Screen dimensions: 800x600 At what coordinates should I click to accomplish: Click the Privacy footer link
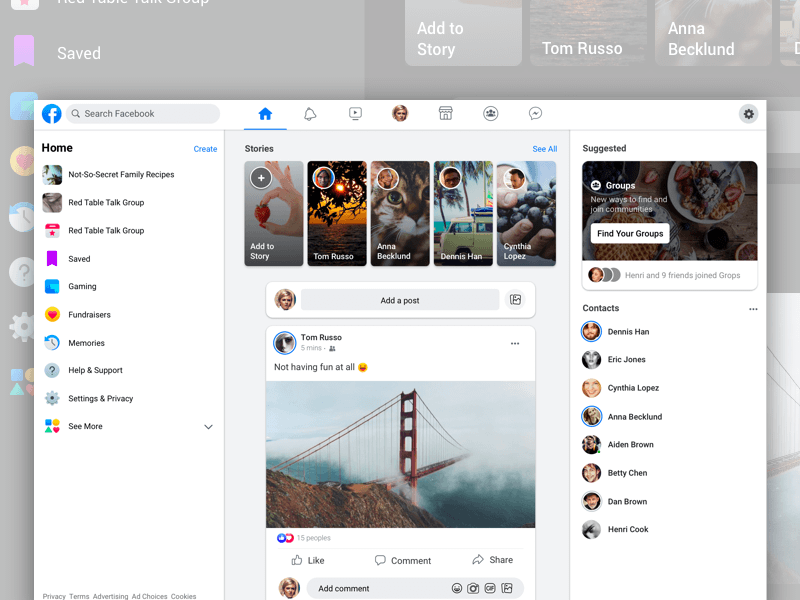point(54,596)
